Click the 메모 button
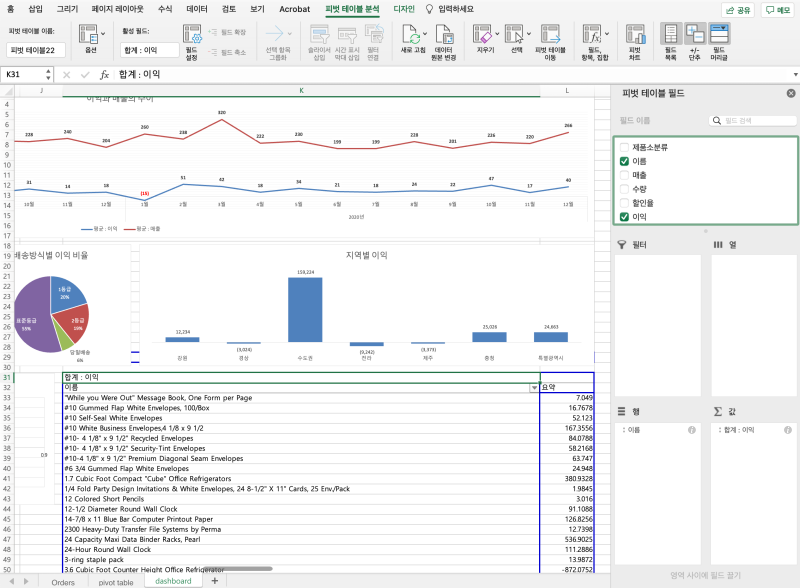 click(778, 10)
